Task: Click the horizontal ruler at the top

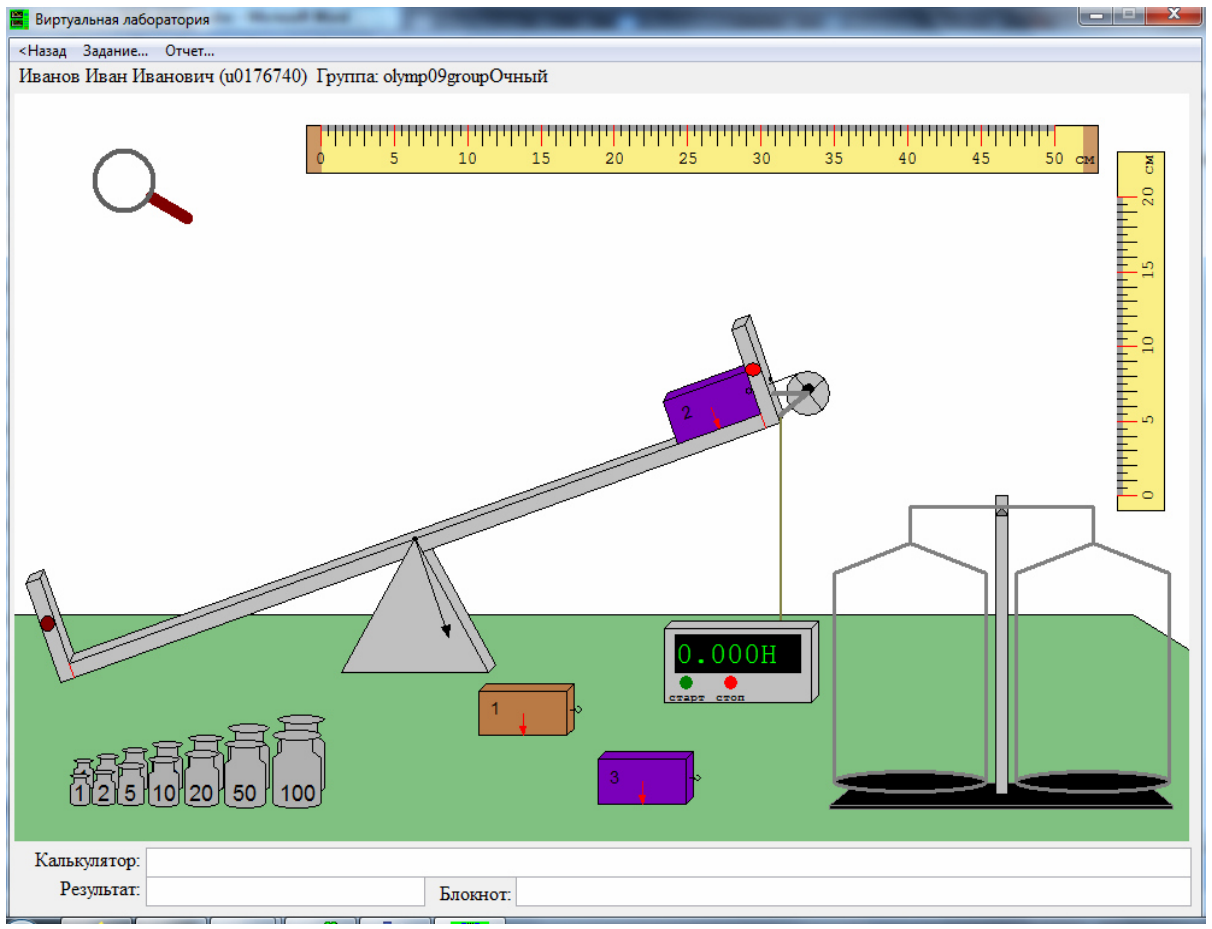Action: pyautogui.click(x=702, y=148)
